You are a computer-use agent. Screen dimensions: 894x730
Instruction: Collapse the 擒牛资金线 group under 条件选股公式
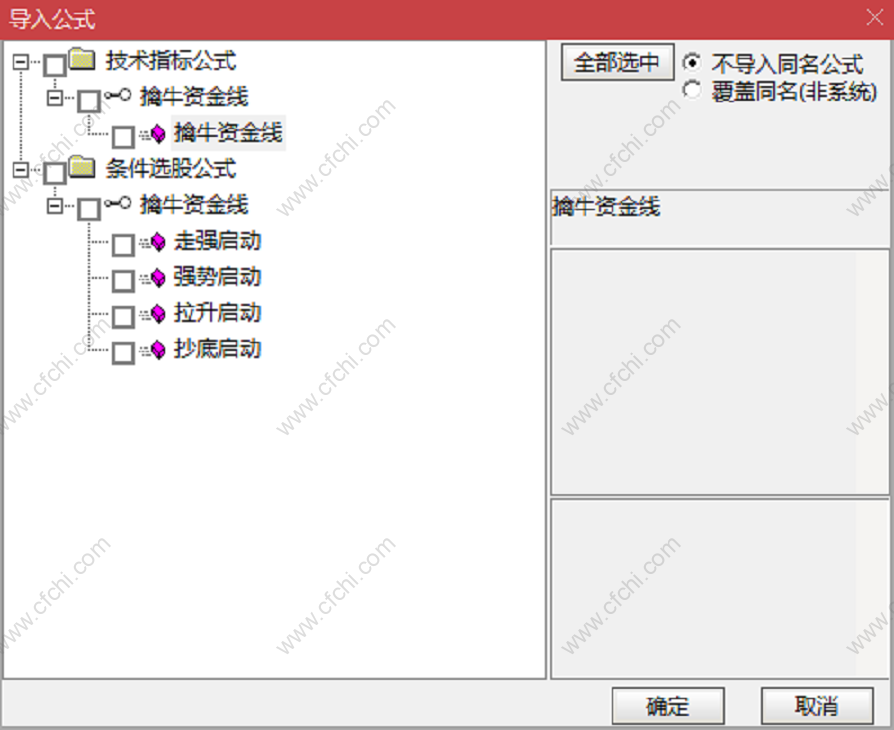click(55, 205)
